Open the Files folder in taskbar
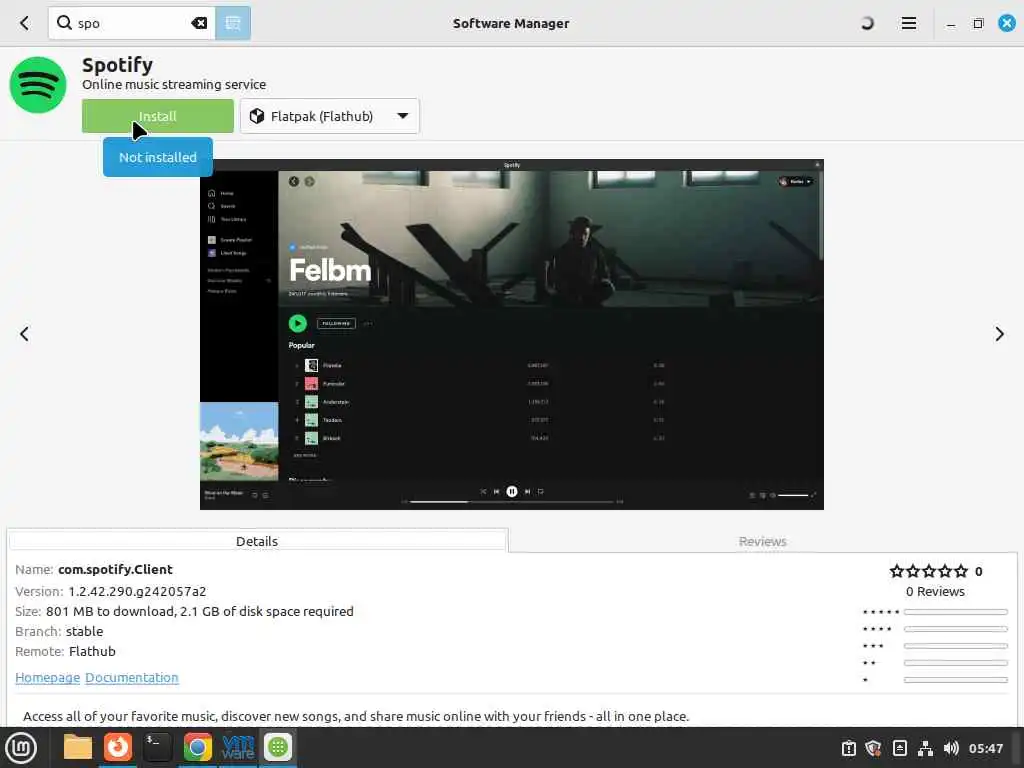Viewport: 1024px width, 768px height. [78, 748]
